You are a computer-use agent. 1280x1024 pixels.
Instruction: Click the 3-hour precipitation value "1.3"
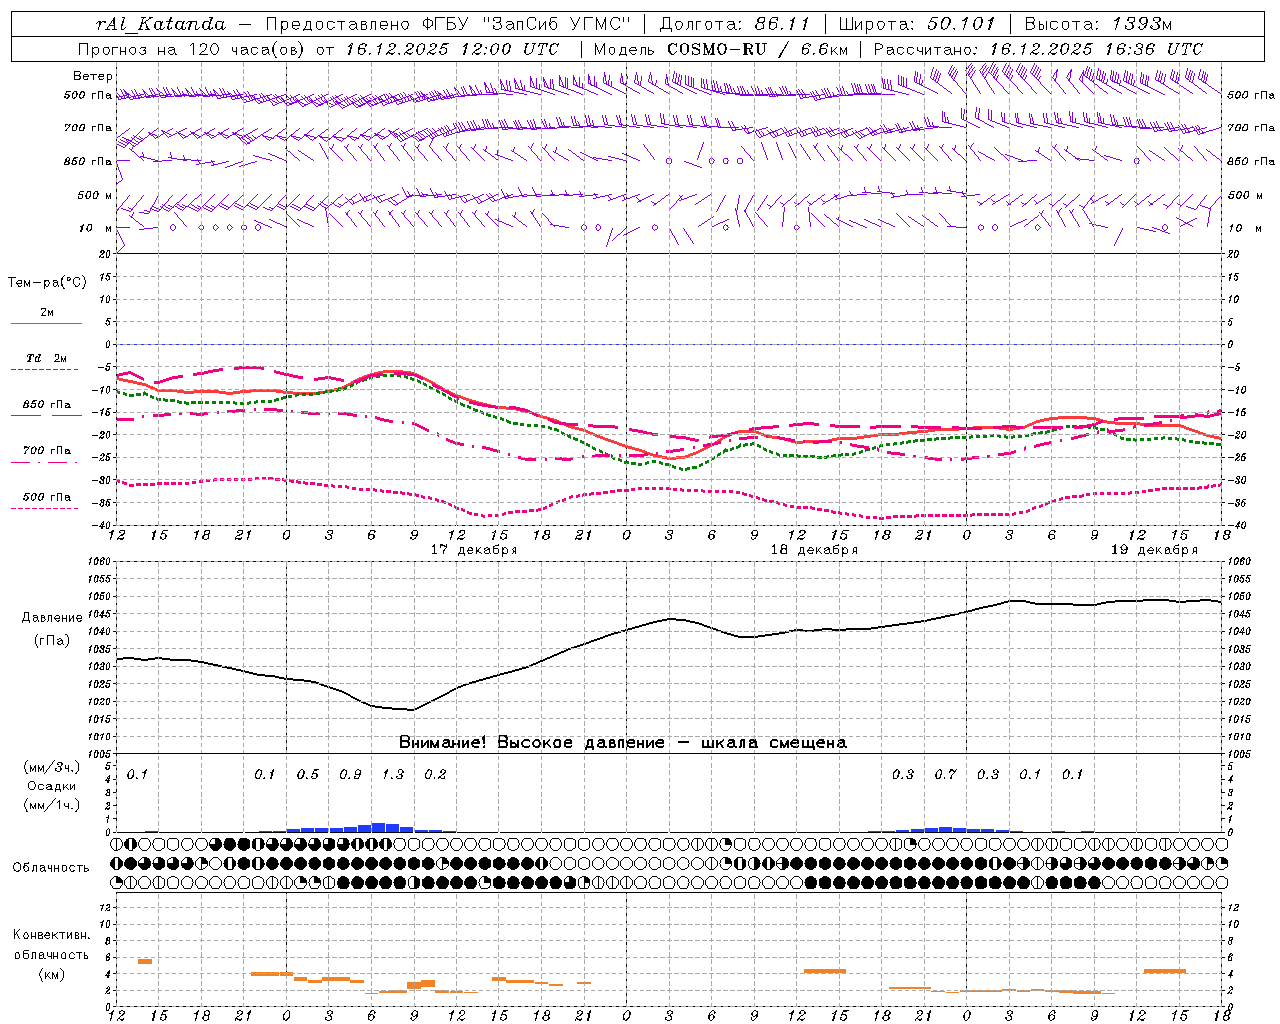tap(393, 775)
